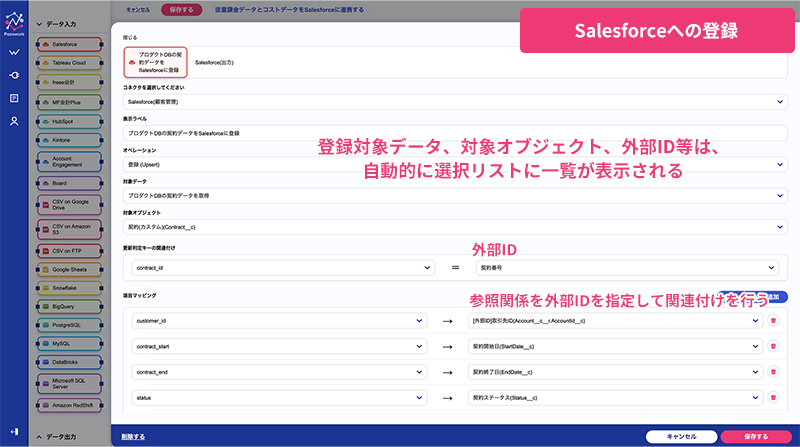Open the 契約開始日(StartDate__c) target dropdown
Image resolution: width=800 pixels, height=447 pixels.
(615, 346)
